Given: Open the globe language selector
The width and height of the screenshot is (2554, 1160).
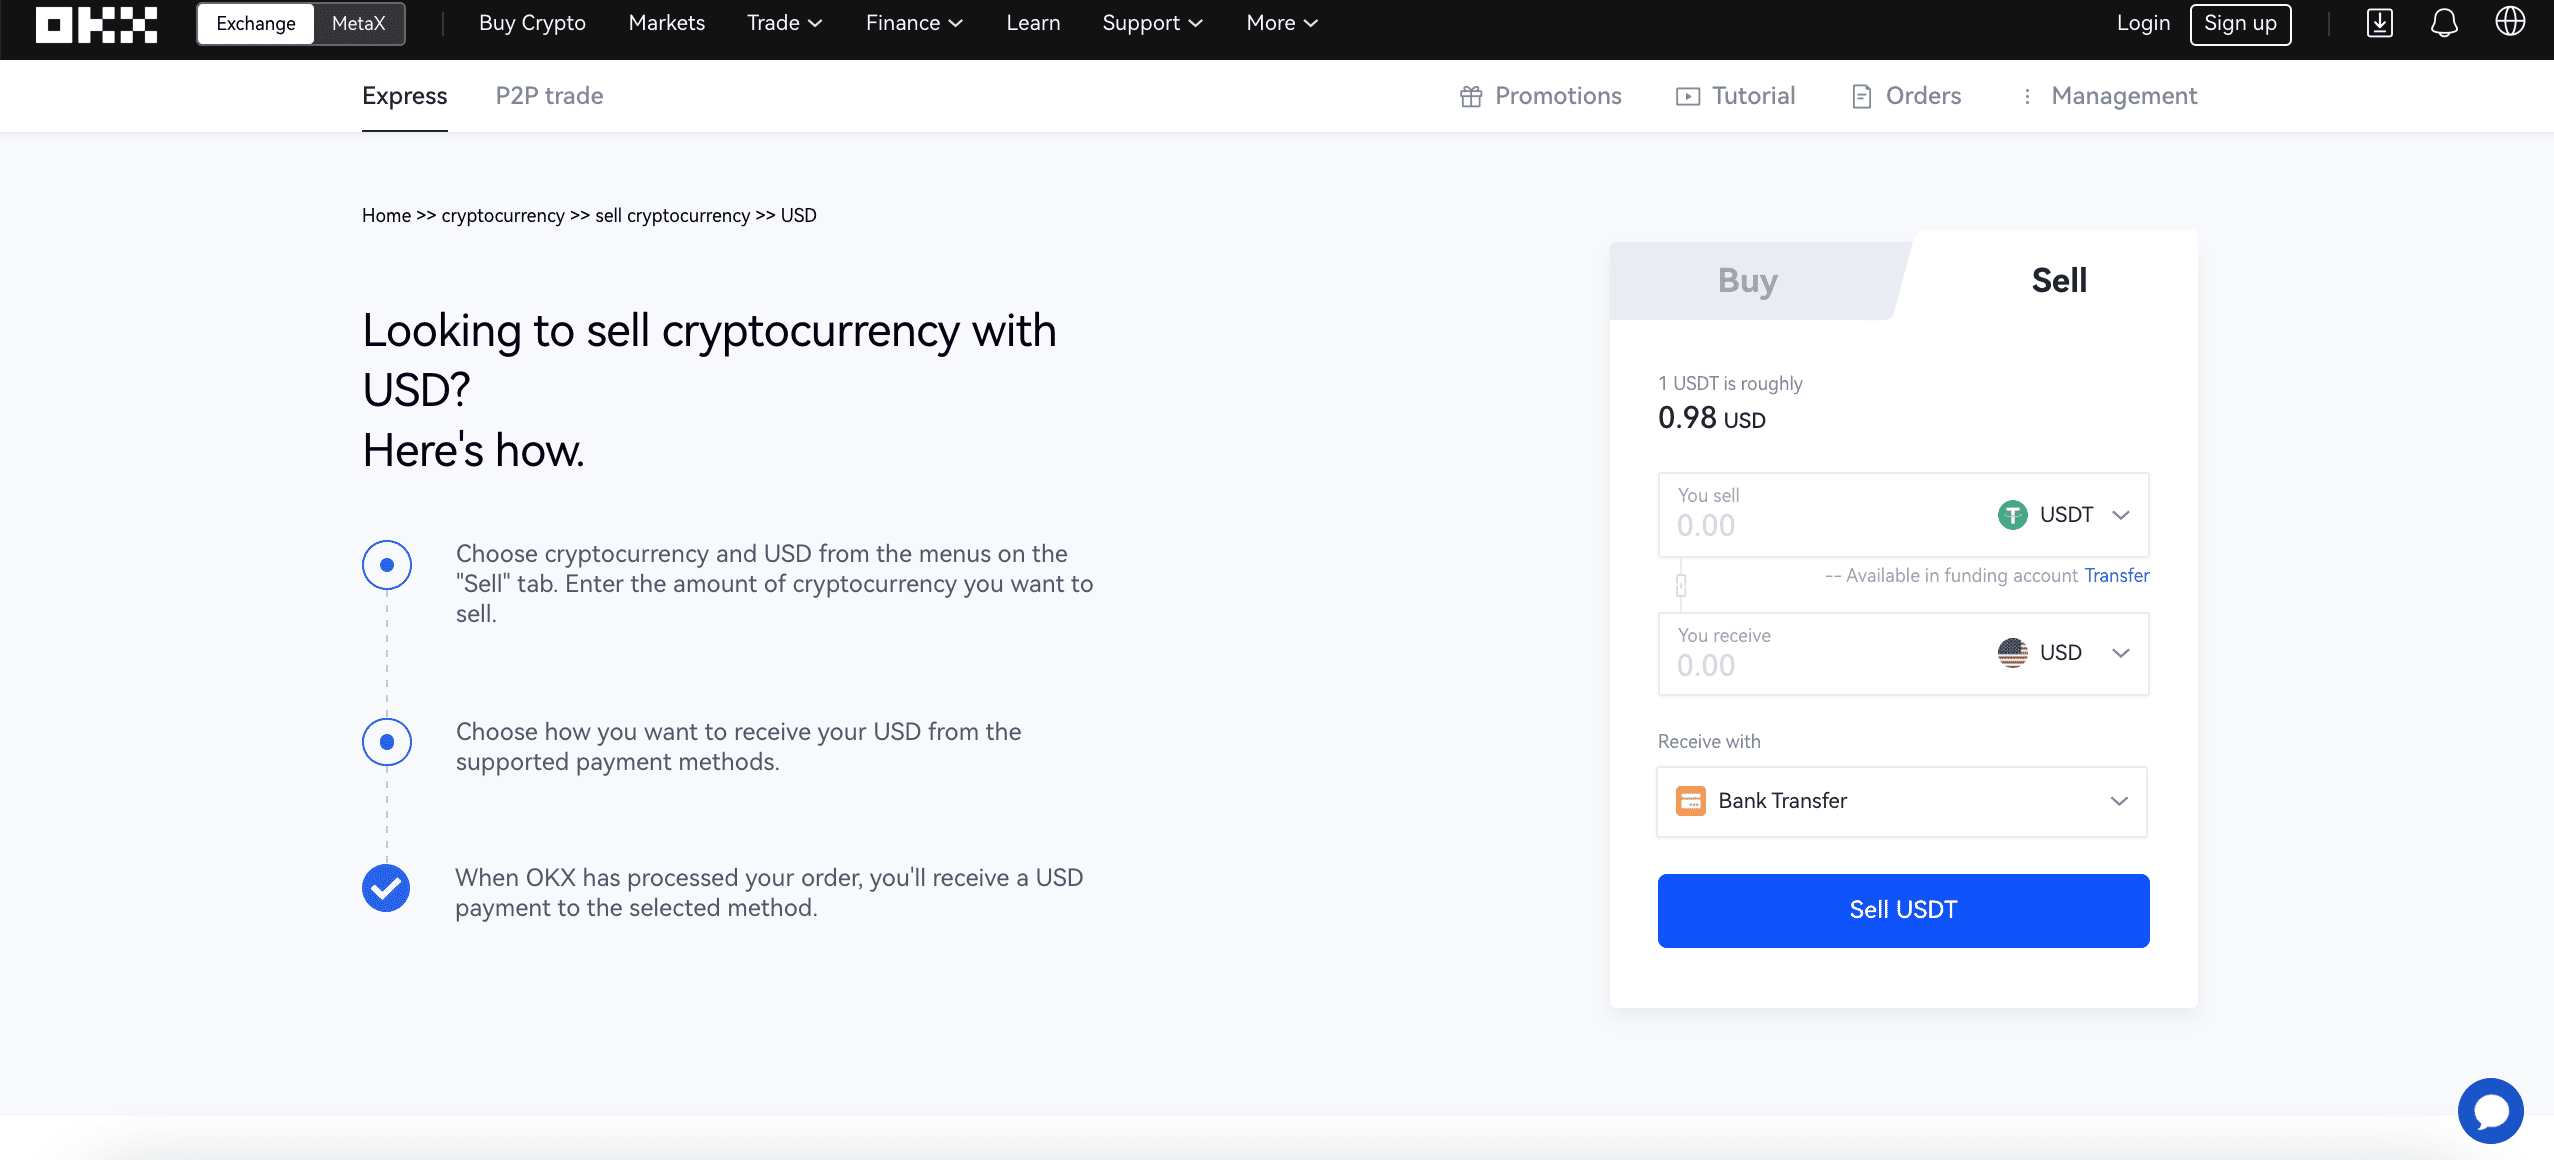Looking at the screenshot, I should (2509, 22).
